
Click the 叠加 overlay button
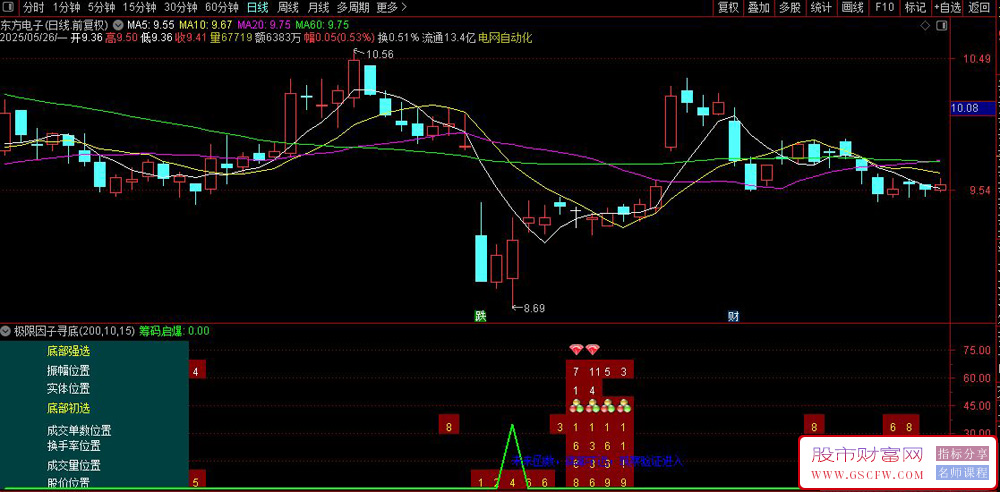(x=759, y=8)
